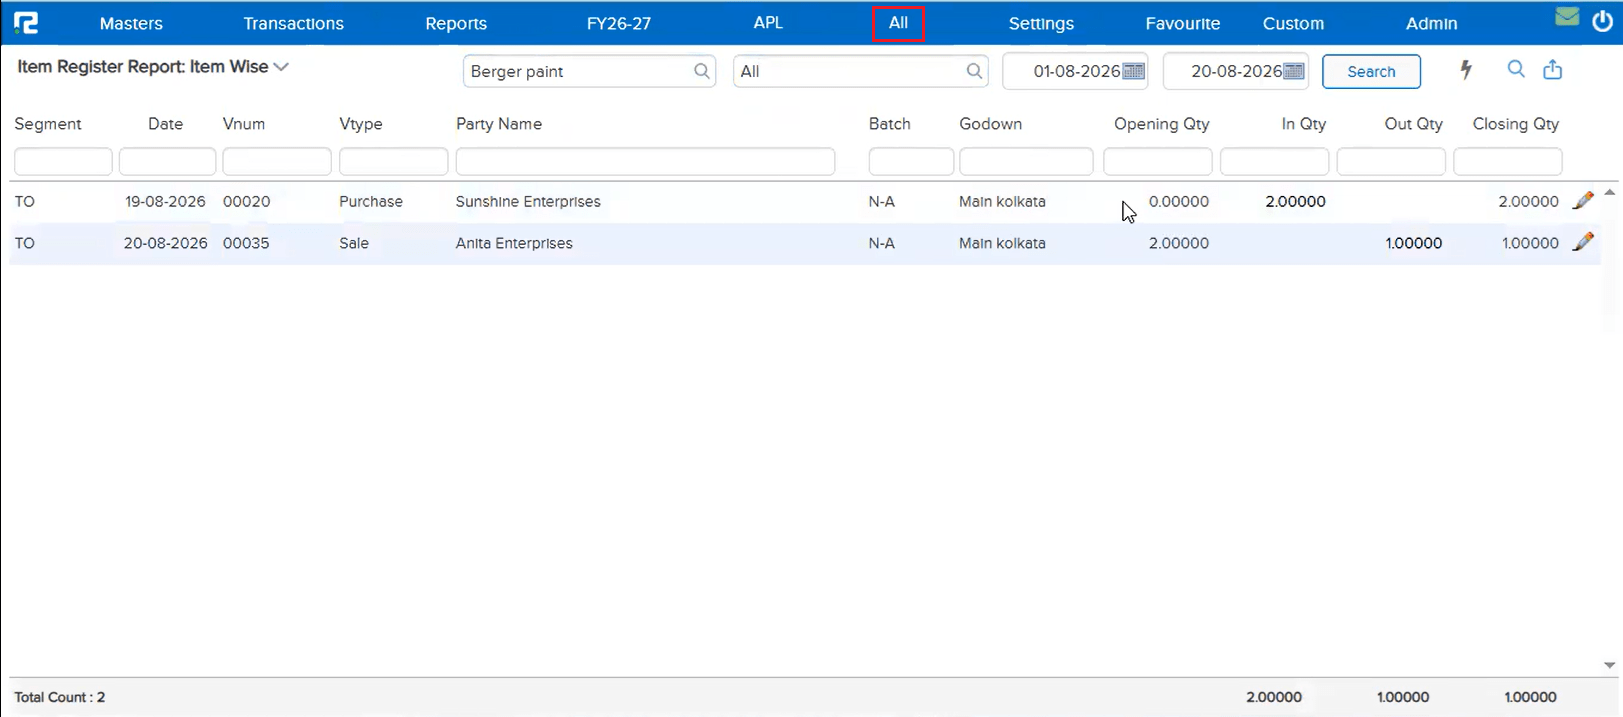Open the Favourite menu
This screenshot has height=717, width=1623.
tap(1183, 23)
